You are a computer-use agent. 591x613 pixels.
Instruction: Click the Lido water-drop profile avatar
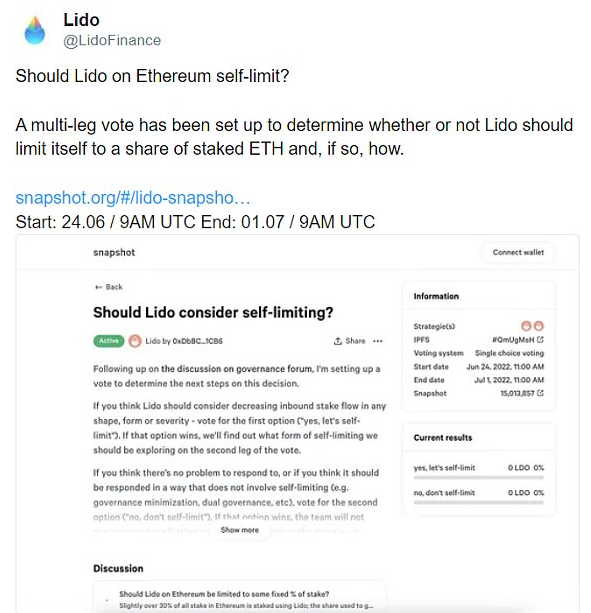point(35,30)
